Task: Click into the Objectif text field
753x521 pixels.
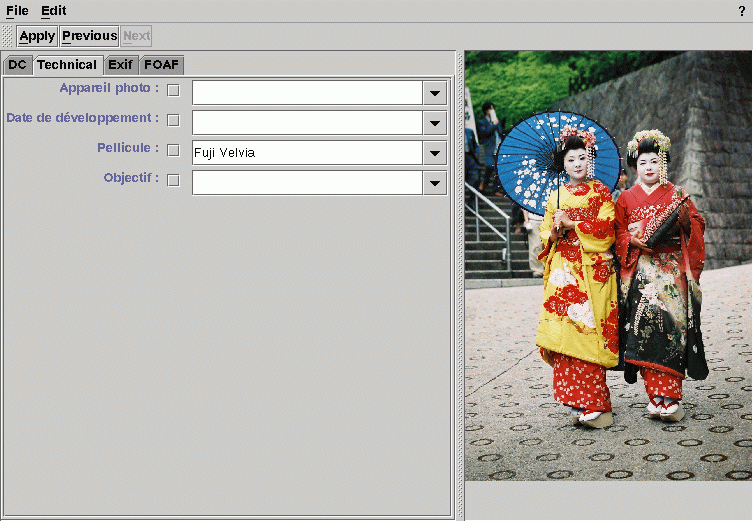Action: [307, 183]
